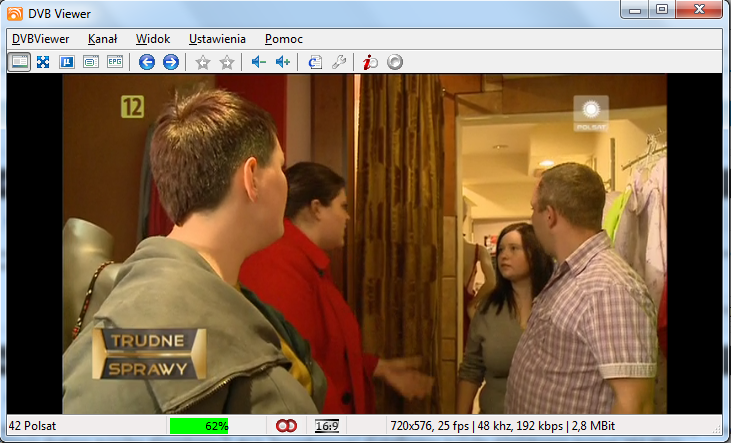Go to previous channel with left arrow
The image size is (731, 443).
[x=147, y=62]
